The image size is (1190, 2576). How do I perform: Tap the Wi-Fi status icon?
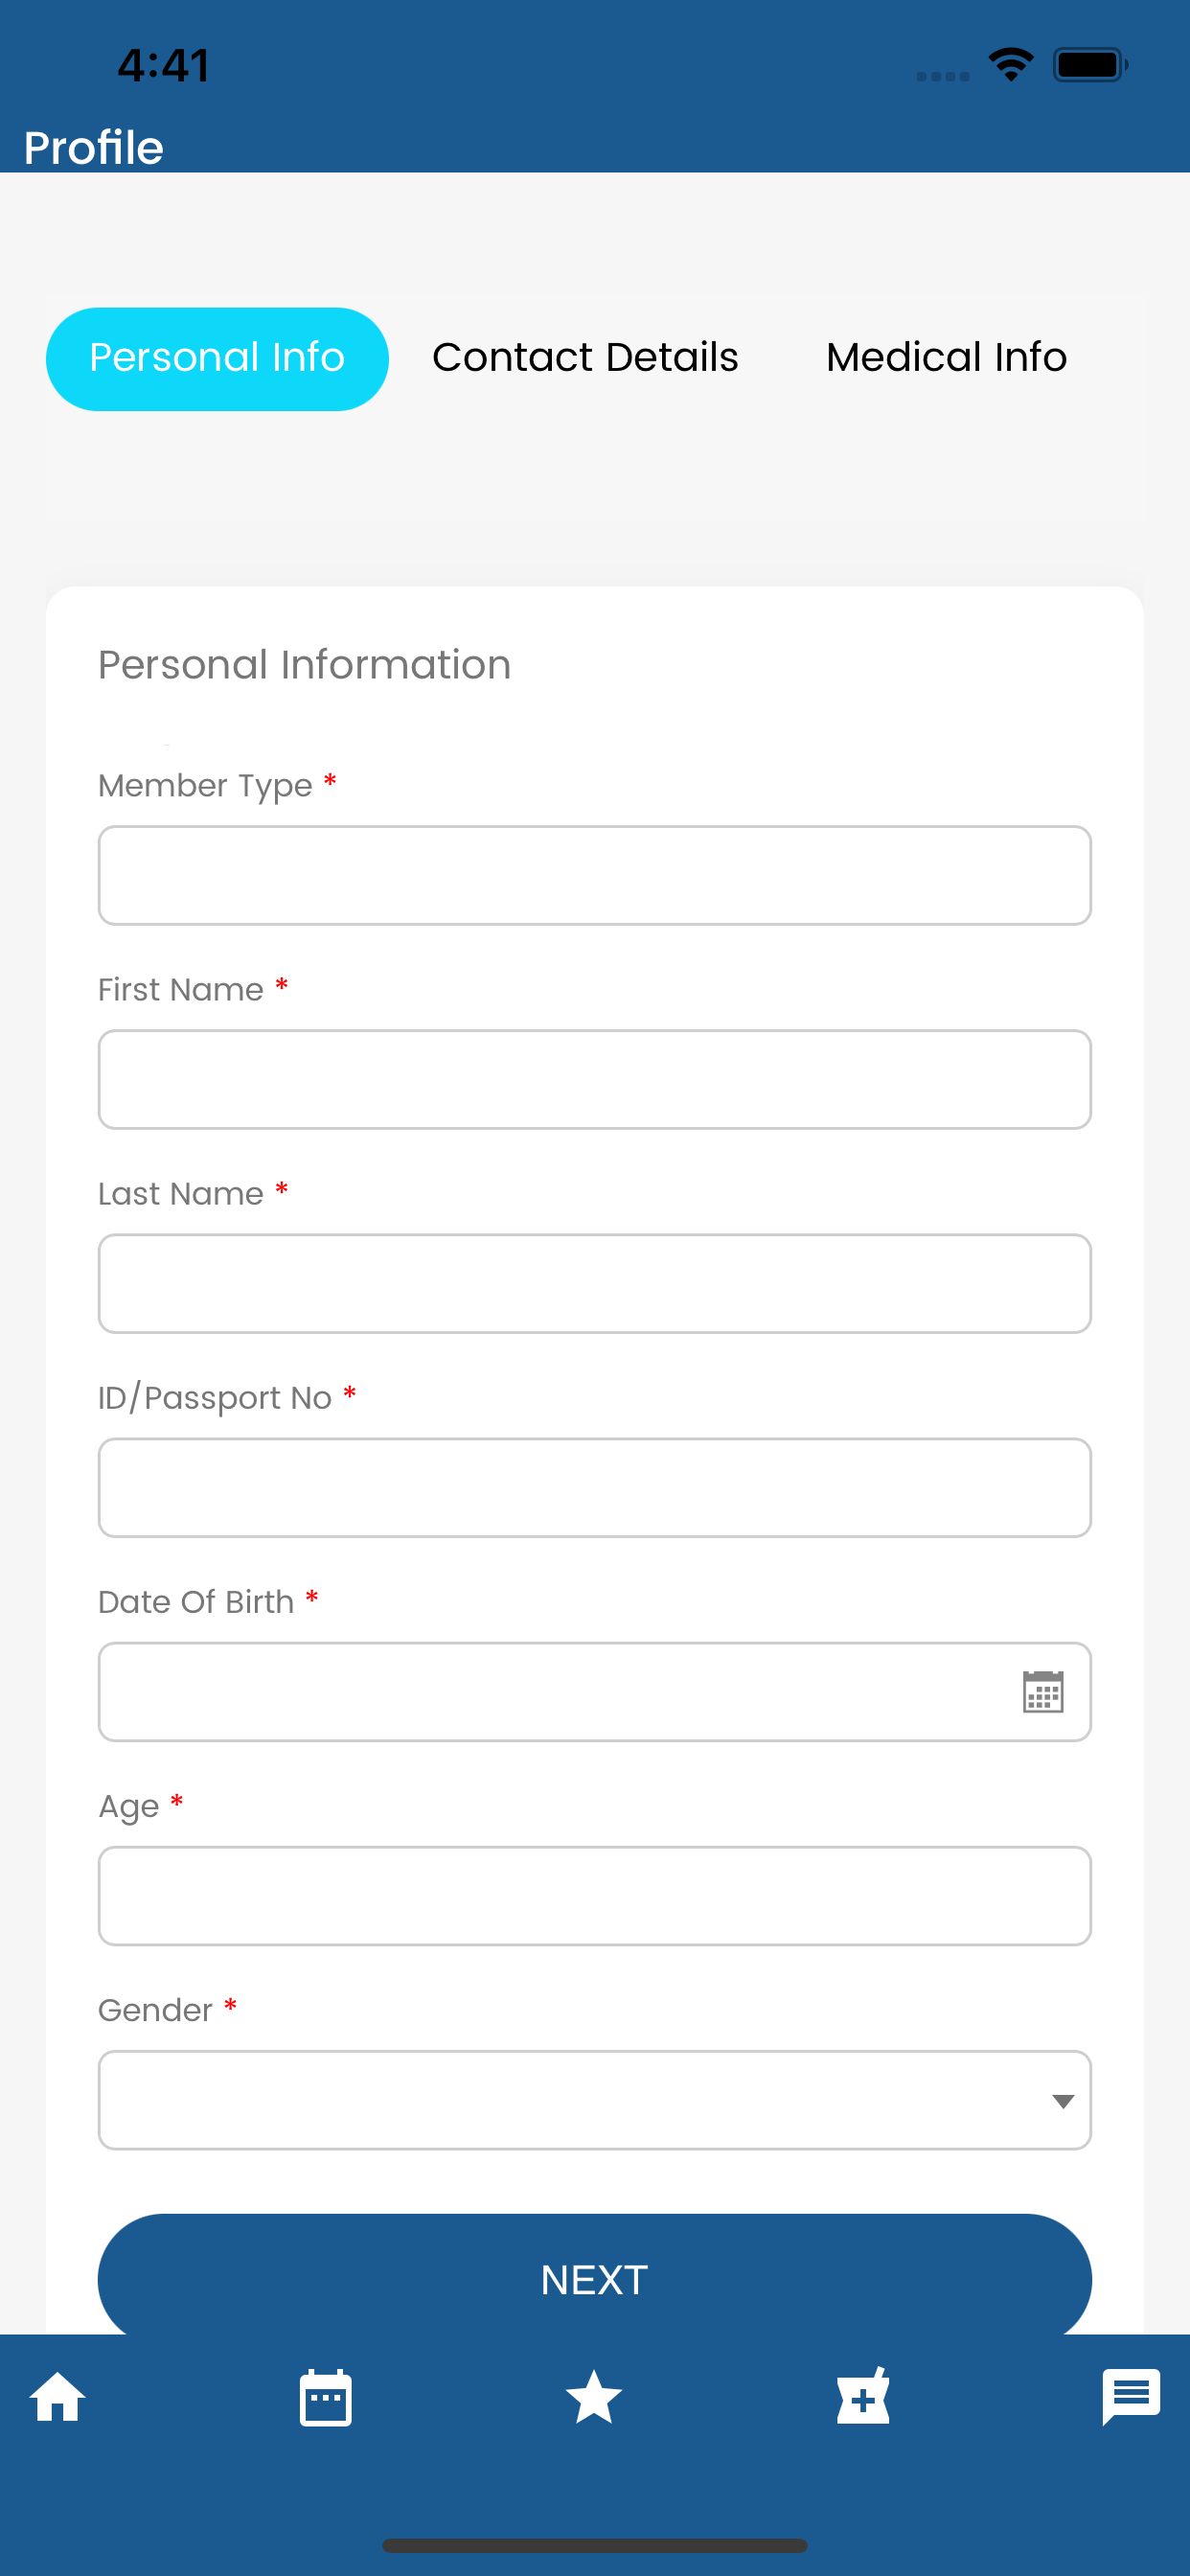[1011, 65]
